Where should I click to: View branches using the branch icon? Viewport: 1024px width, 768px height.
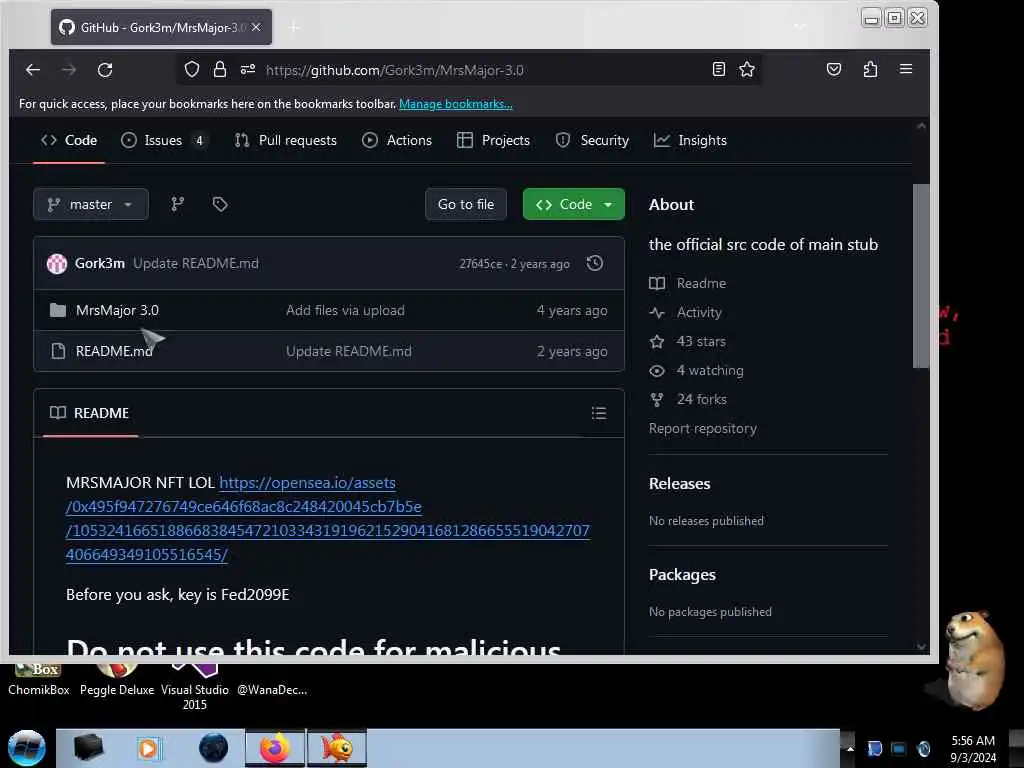(x=178, y=204)
